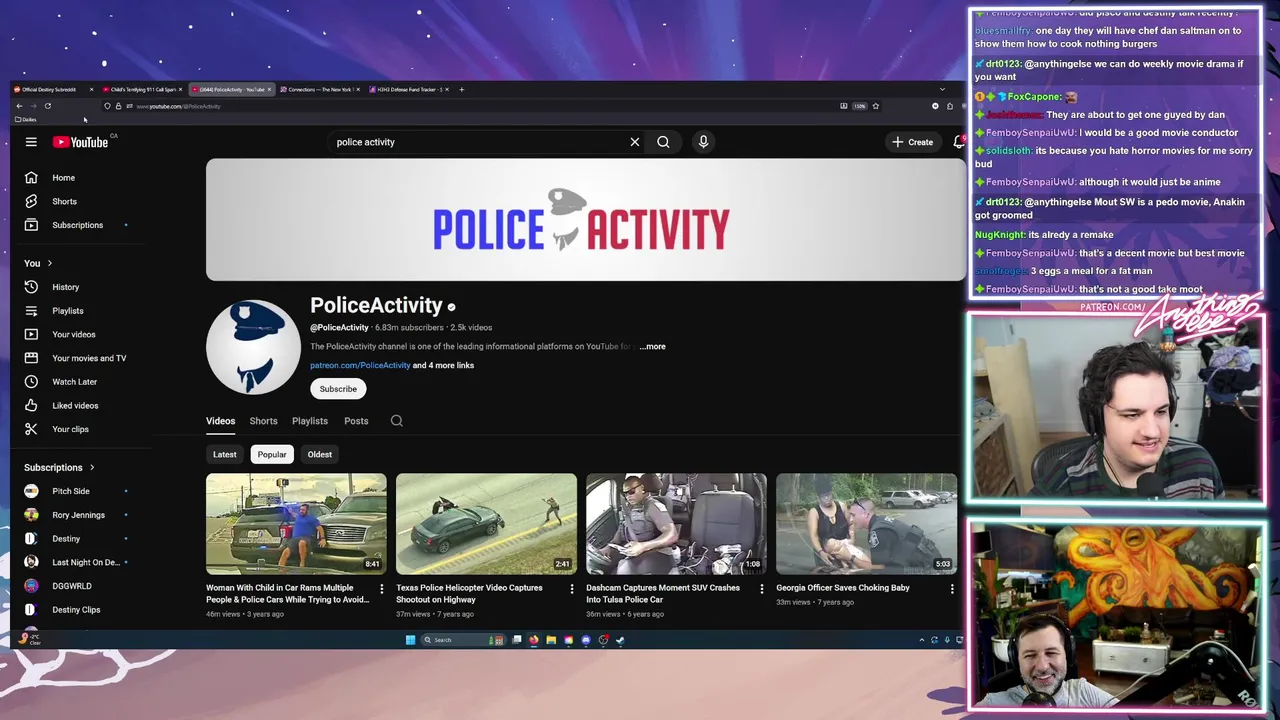Click the magnifier search button
The image size is (1280, 720).
pos(663,142)
